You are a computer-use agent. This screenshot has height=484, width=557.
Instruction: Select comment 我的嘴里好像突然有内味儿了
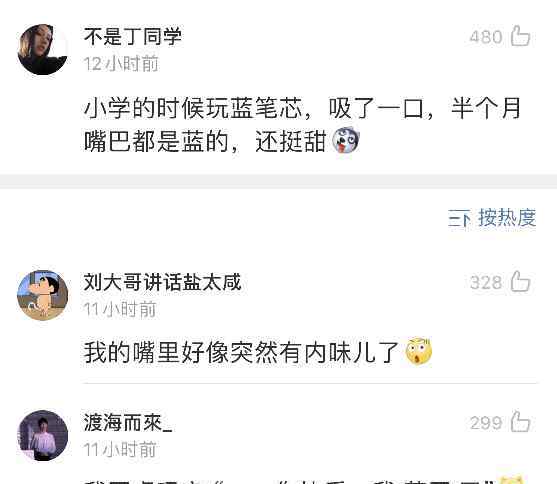(242, 352)
